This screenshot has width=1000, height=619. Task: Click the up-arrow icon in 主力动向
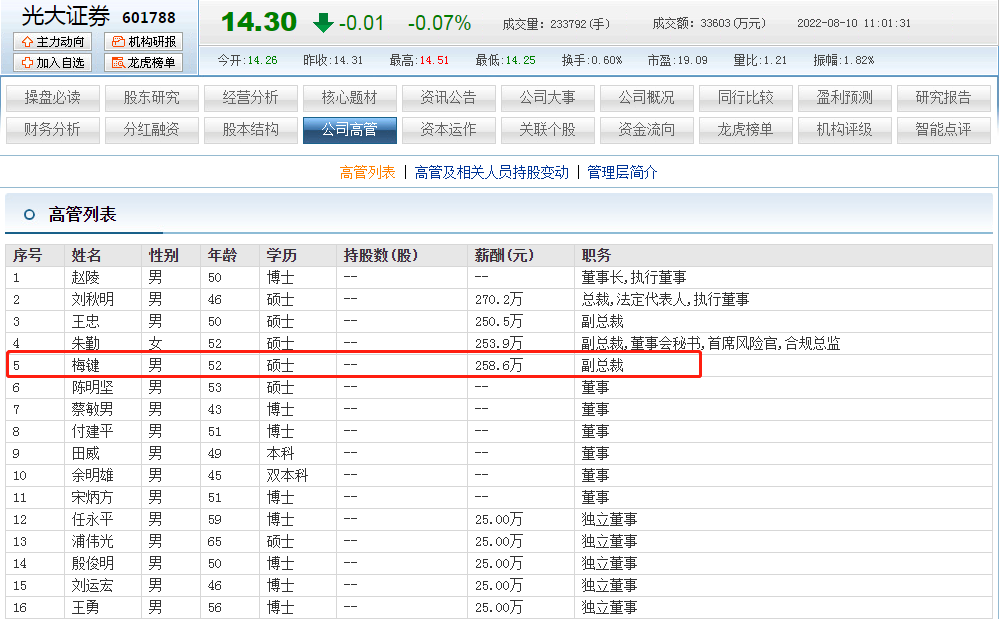27,42
